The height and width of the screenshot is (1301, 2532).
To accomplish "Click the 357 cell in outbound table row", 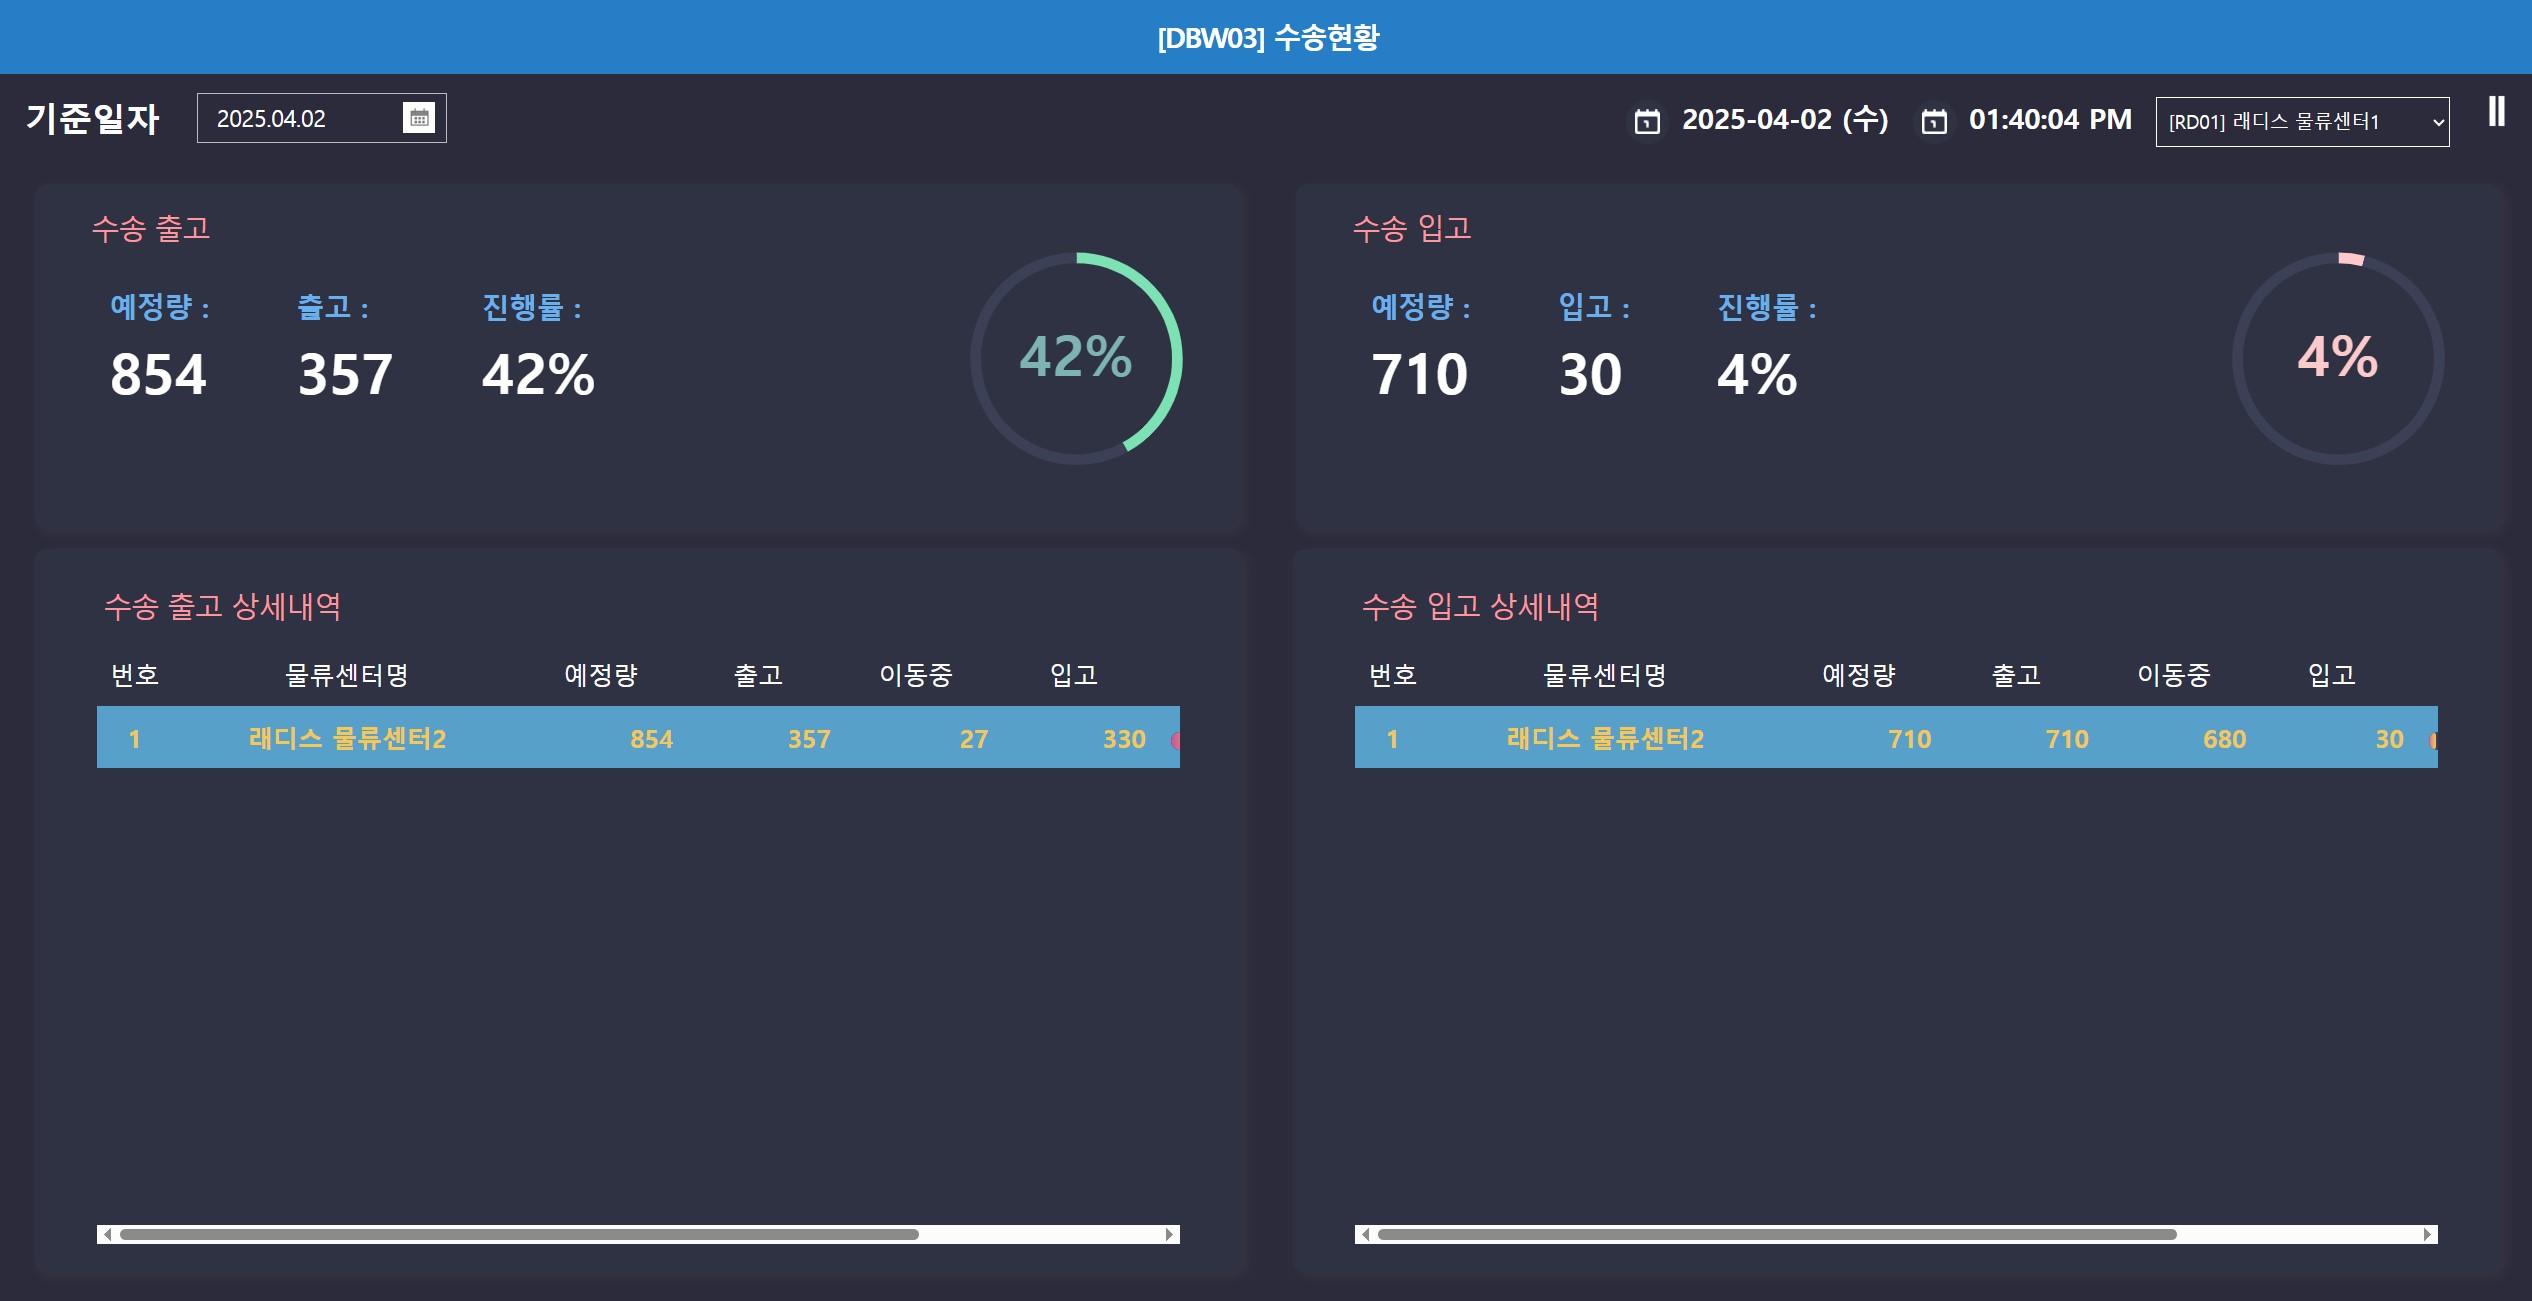I will click(809, 739).
